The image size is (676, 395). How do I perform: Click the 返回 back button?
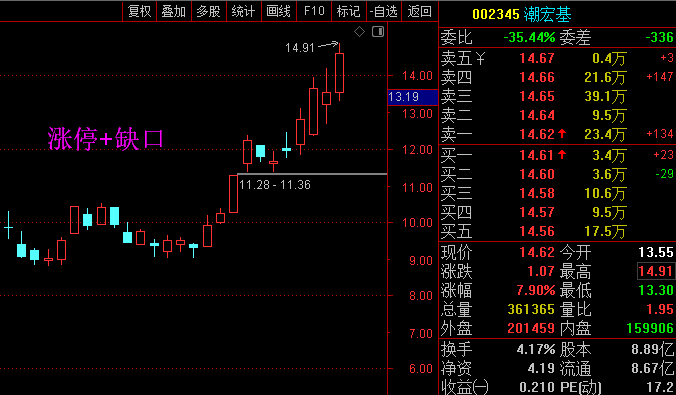coord(419,11)
